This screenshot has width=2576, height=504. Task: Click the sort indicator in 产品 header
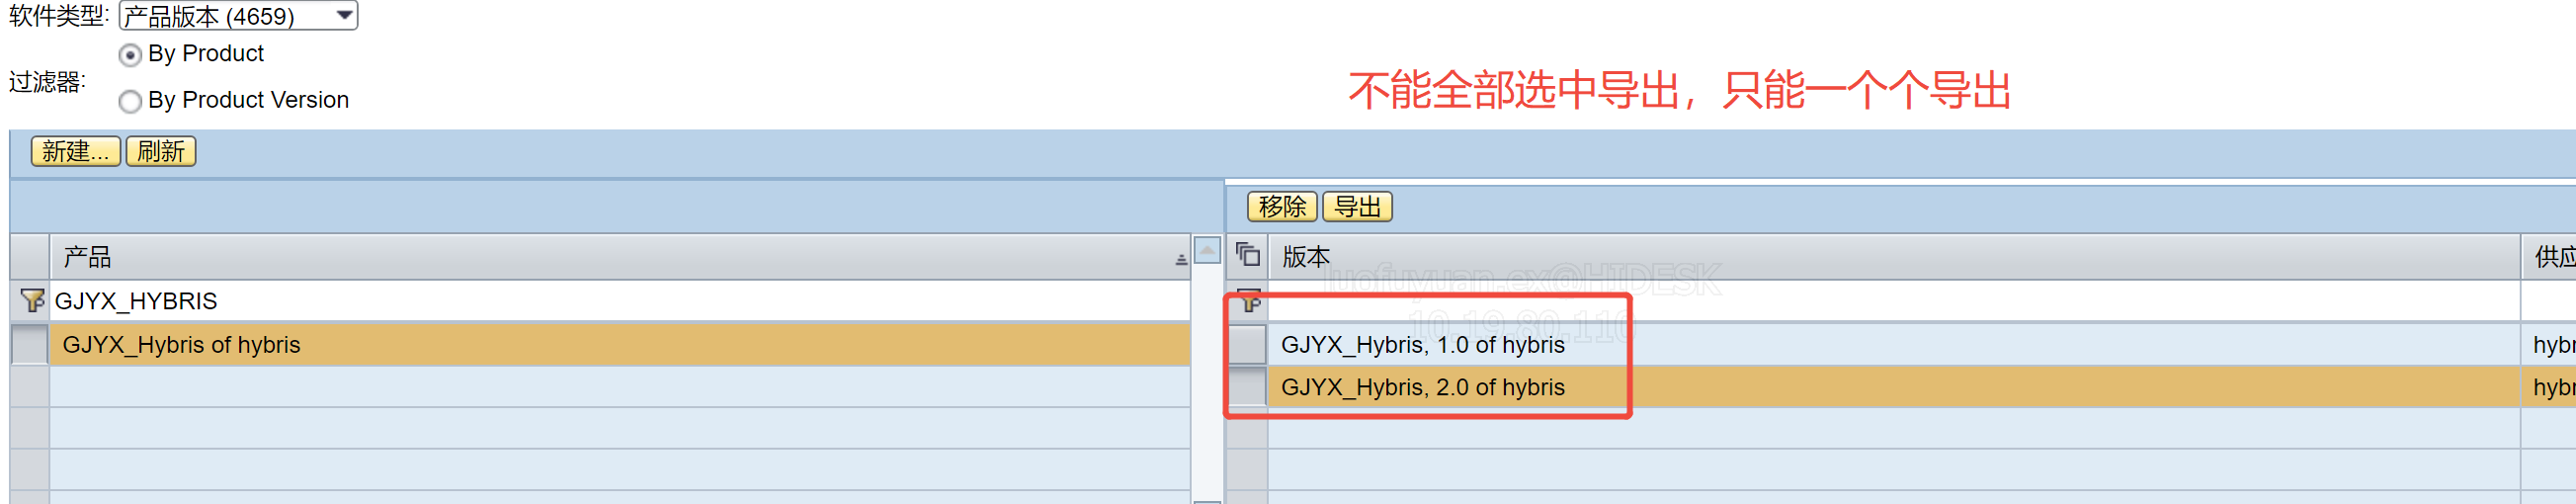pyautogui.click(x=1181, y=259)
